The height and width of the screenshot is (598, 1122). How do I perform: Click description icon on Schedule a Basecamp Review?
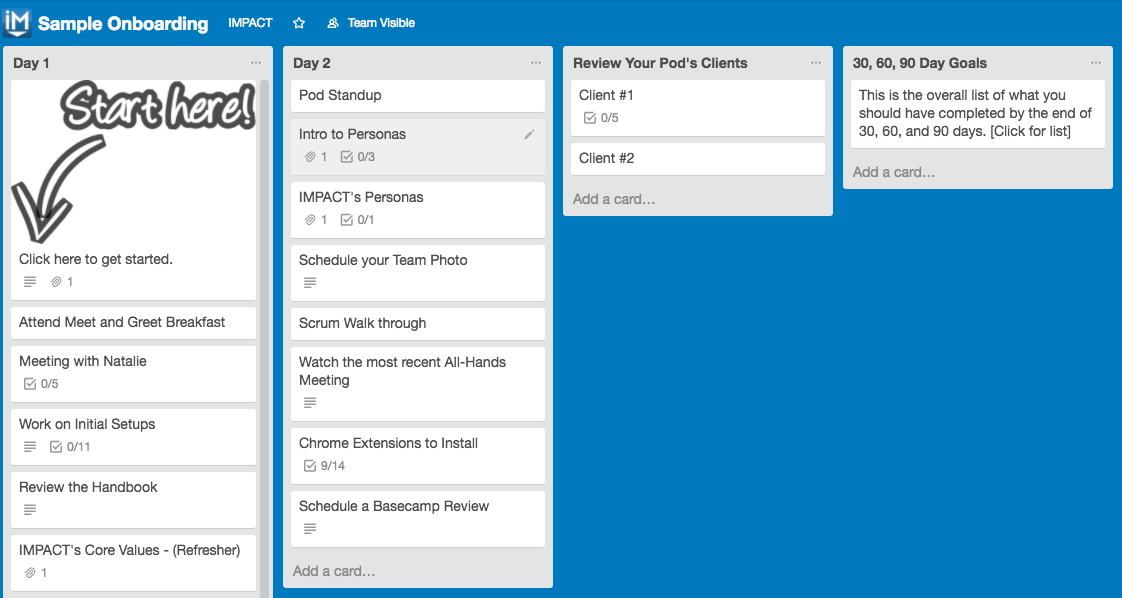point(310,529)
